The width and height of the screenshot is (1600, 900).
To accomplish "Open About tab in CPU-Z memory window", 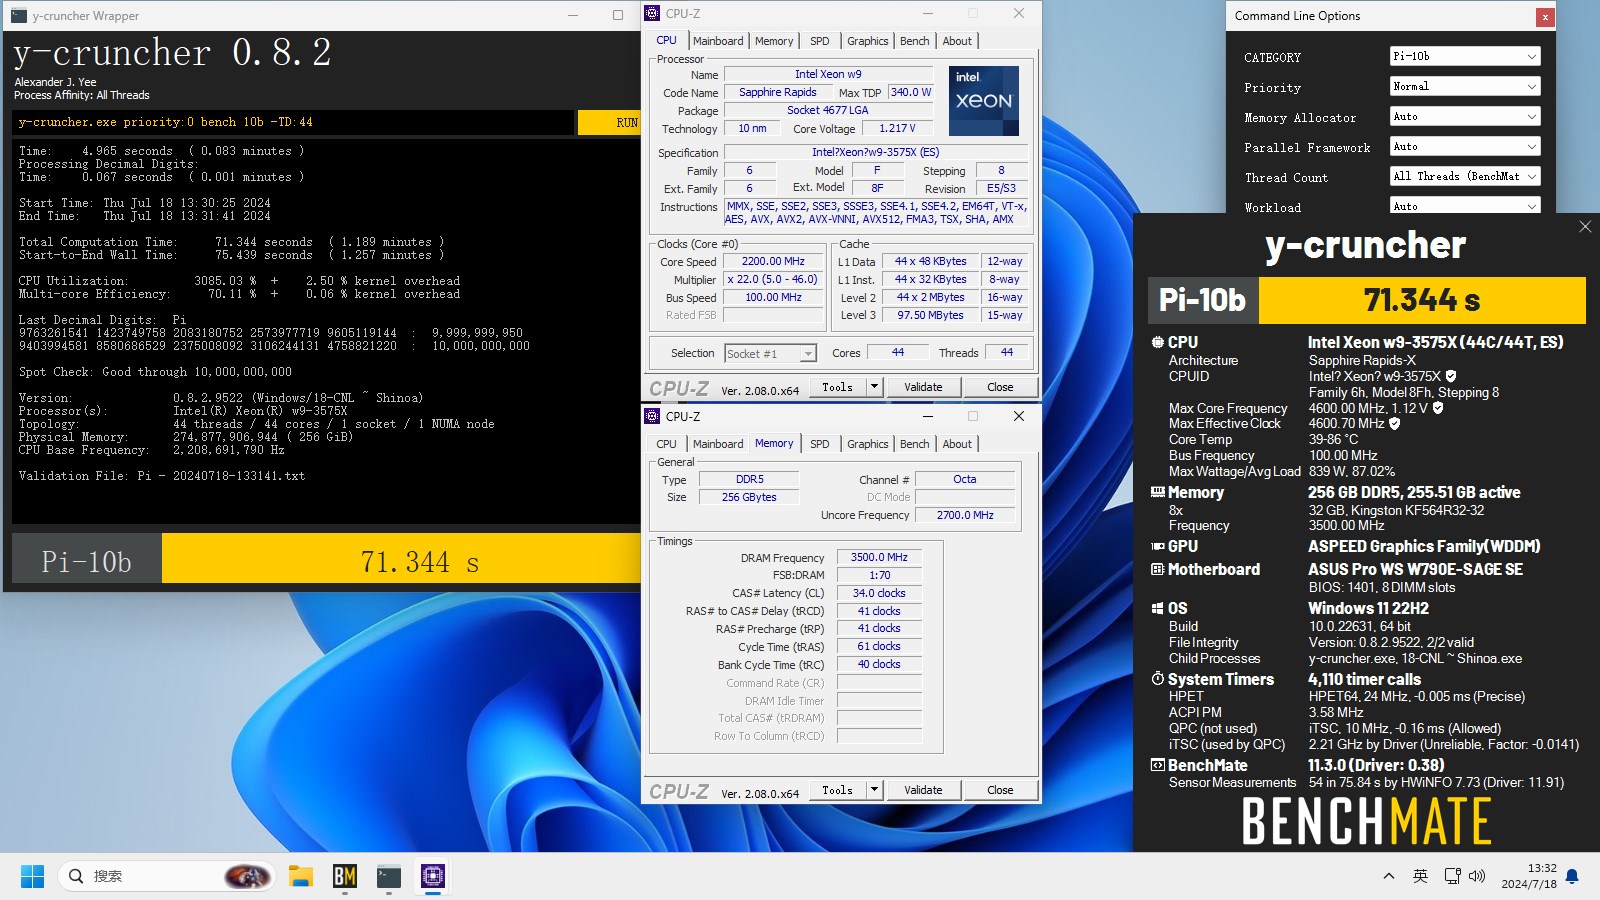I will [x=957, y=444].
